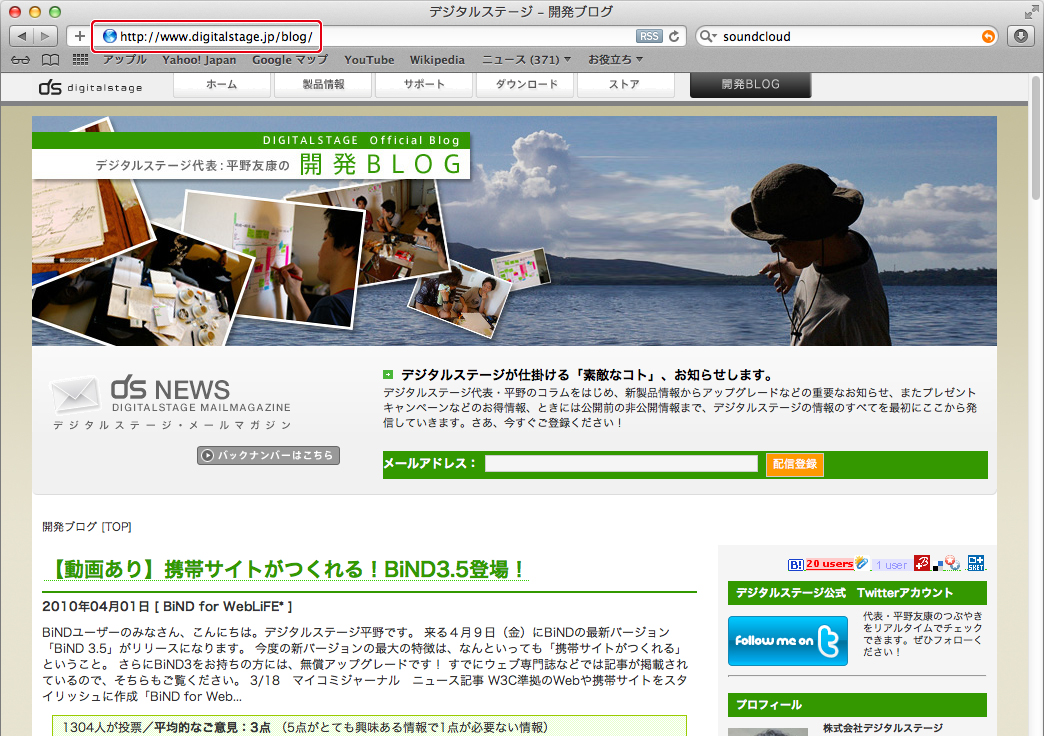Open the Top Sites grid icon
The height and width of the screenshot is (736, 1044).
(x=81, y=59)
